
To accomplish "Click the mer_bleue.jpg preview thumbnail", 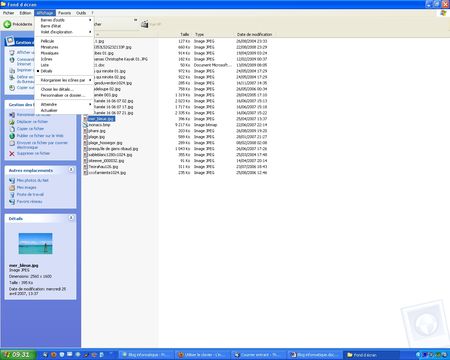I will 36,244.
